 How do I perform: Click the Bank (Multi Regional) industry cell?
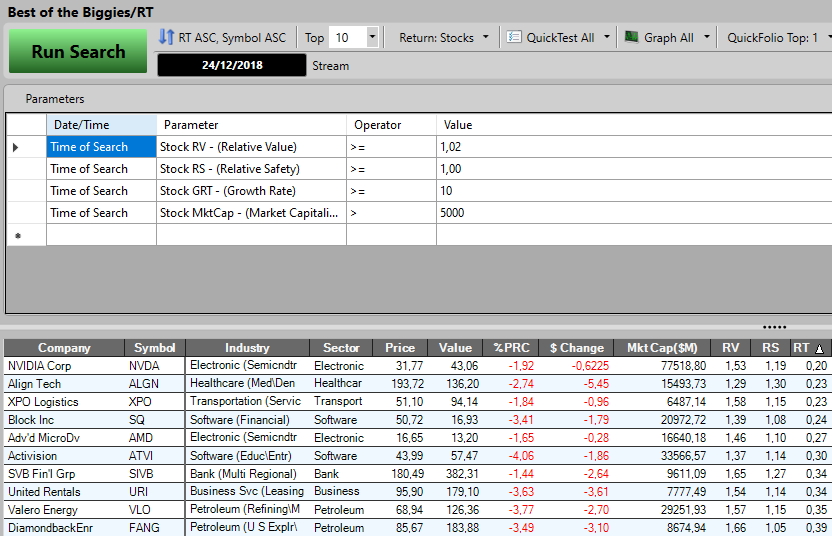point(247,473)
